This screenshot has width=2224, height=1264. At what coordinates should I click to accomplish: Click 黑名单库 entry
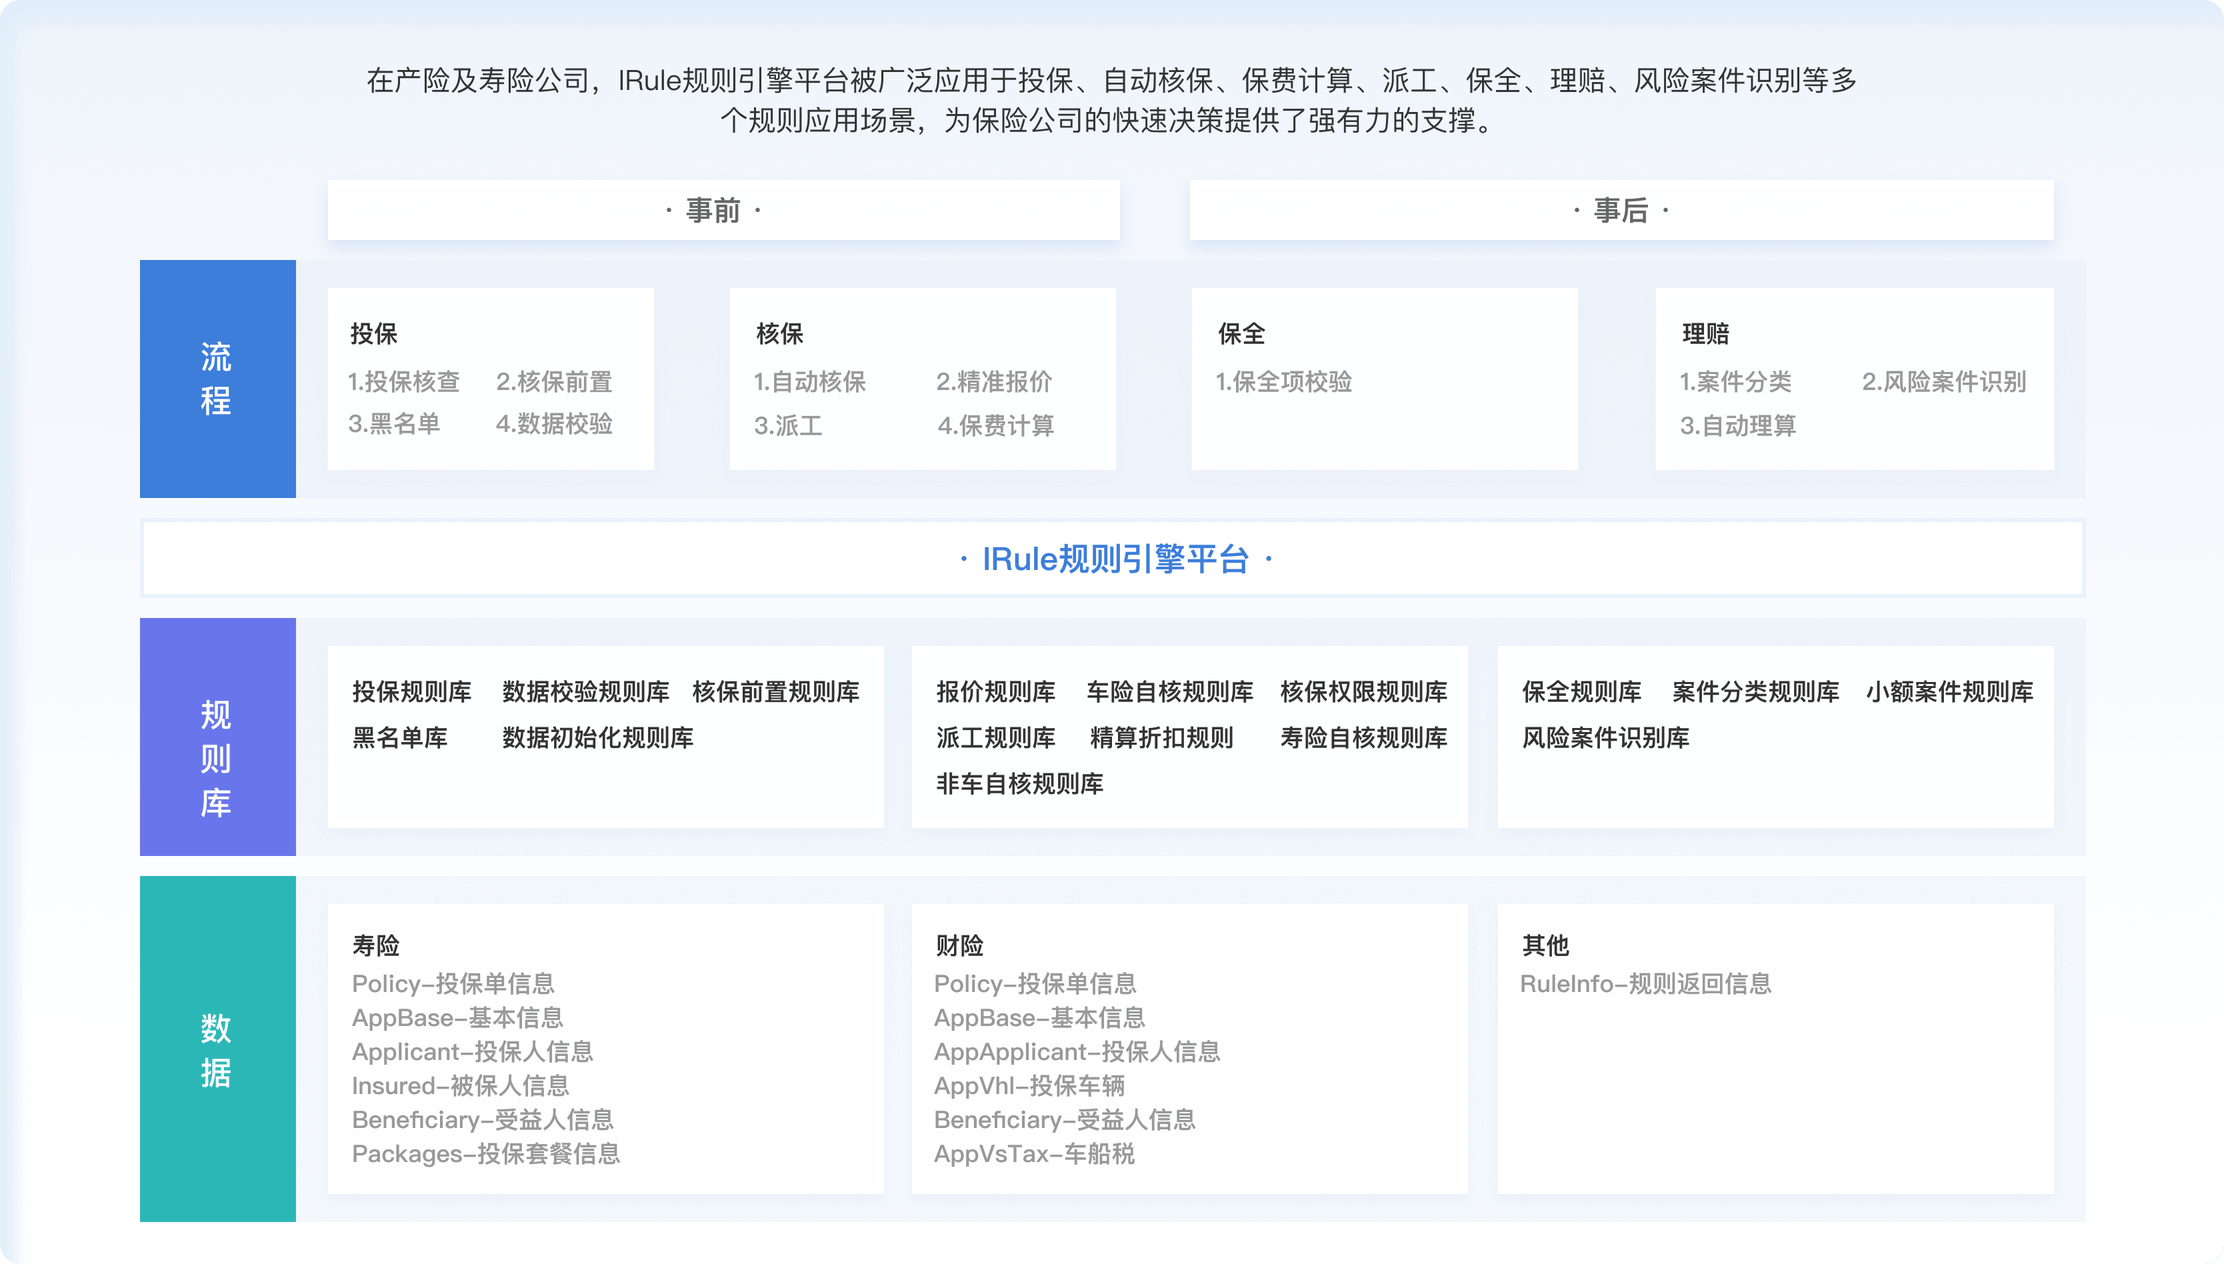[x=399, y=738]
